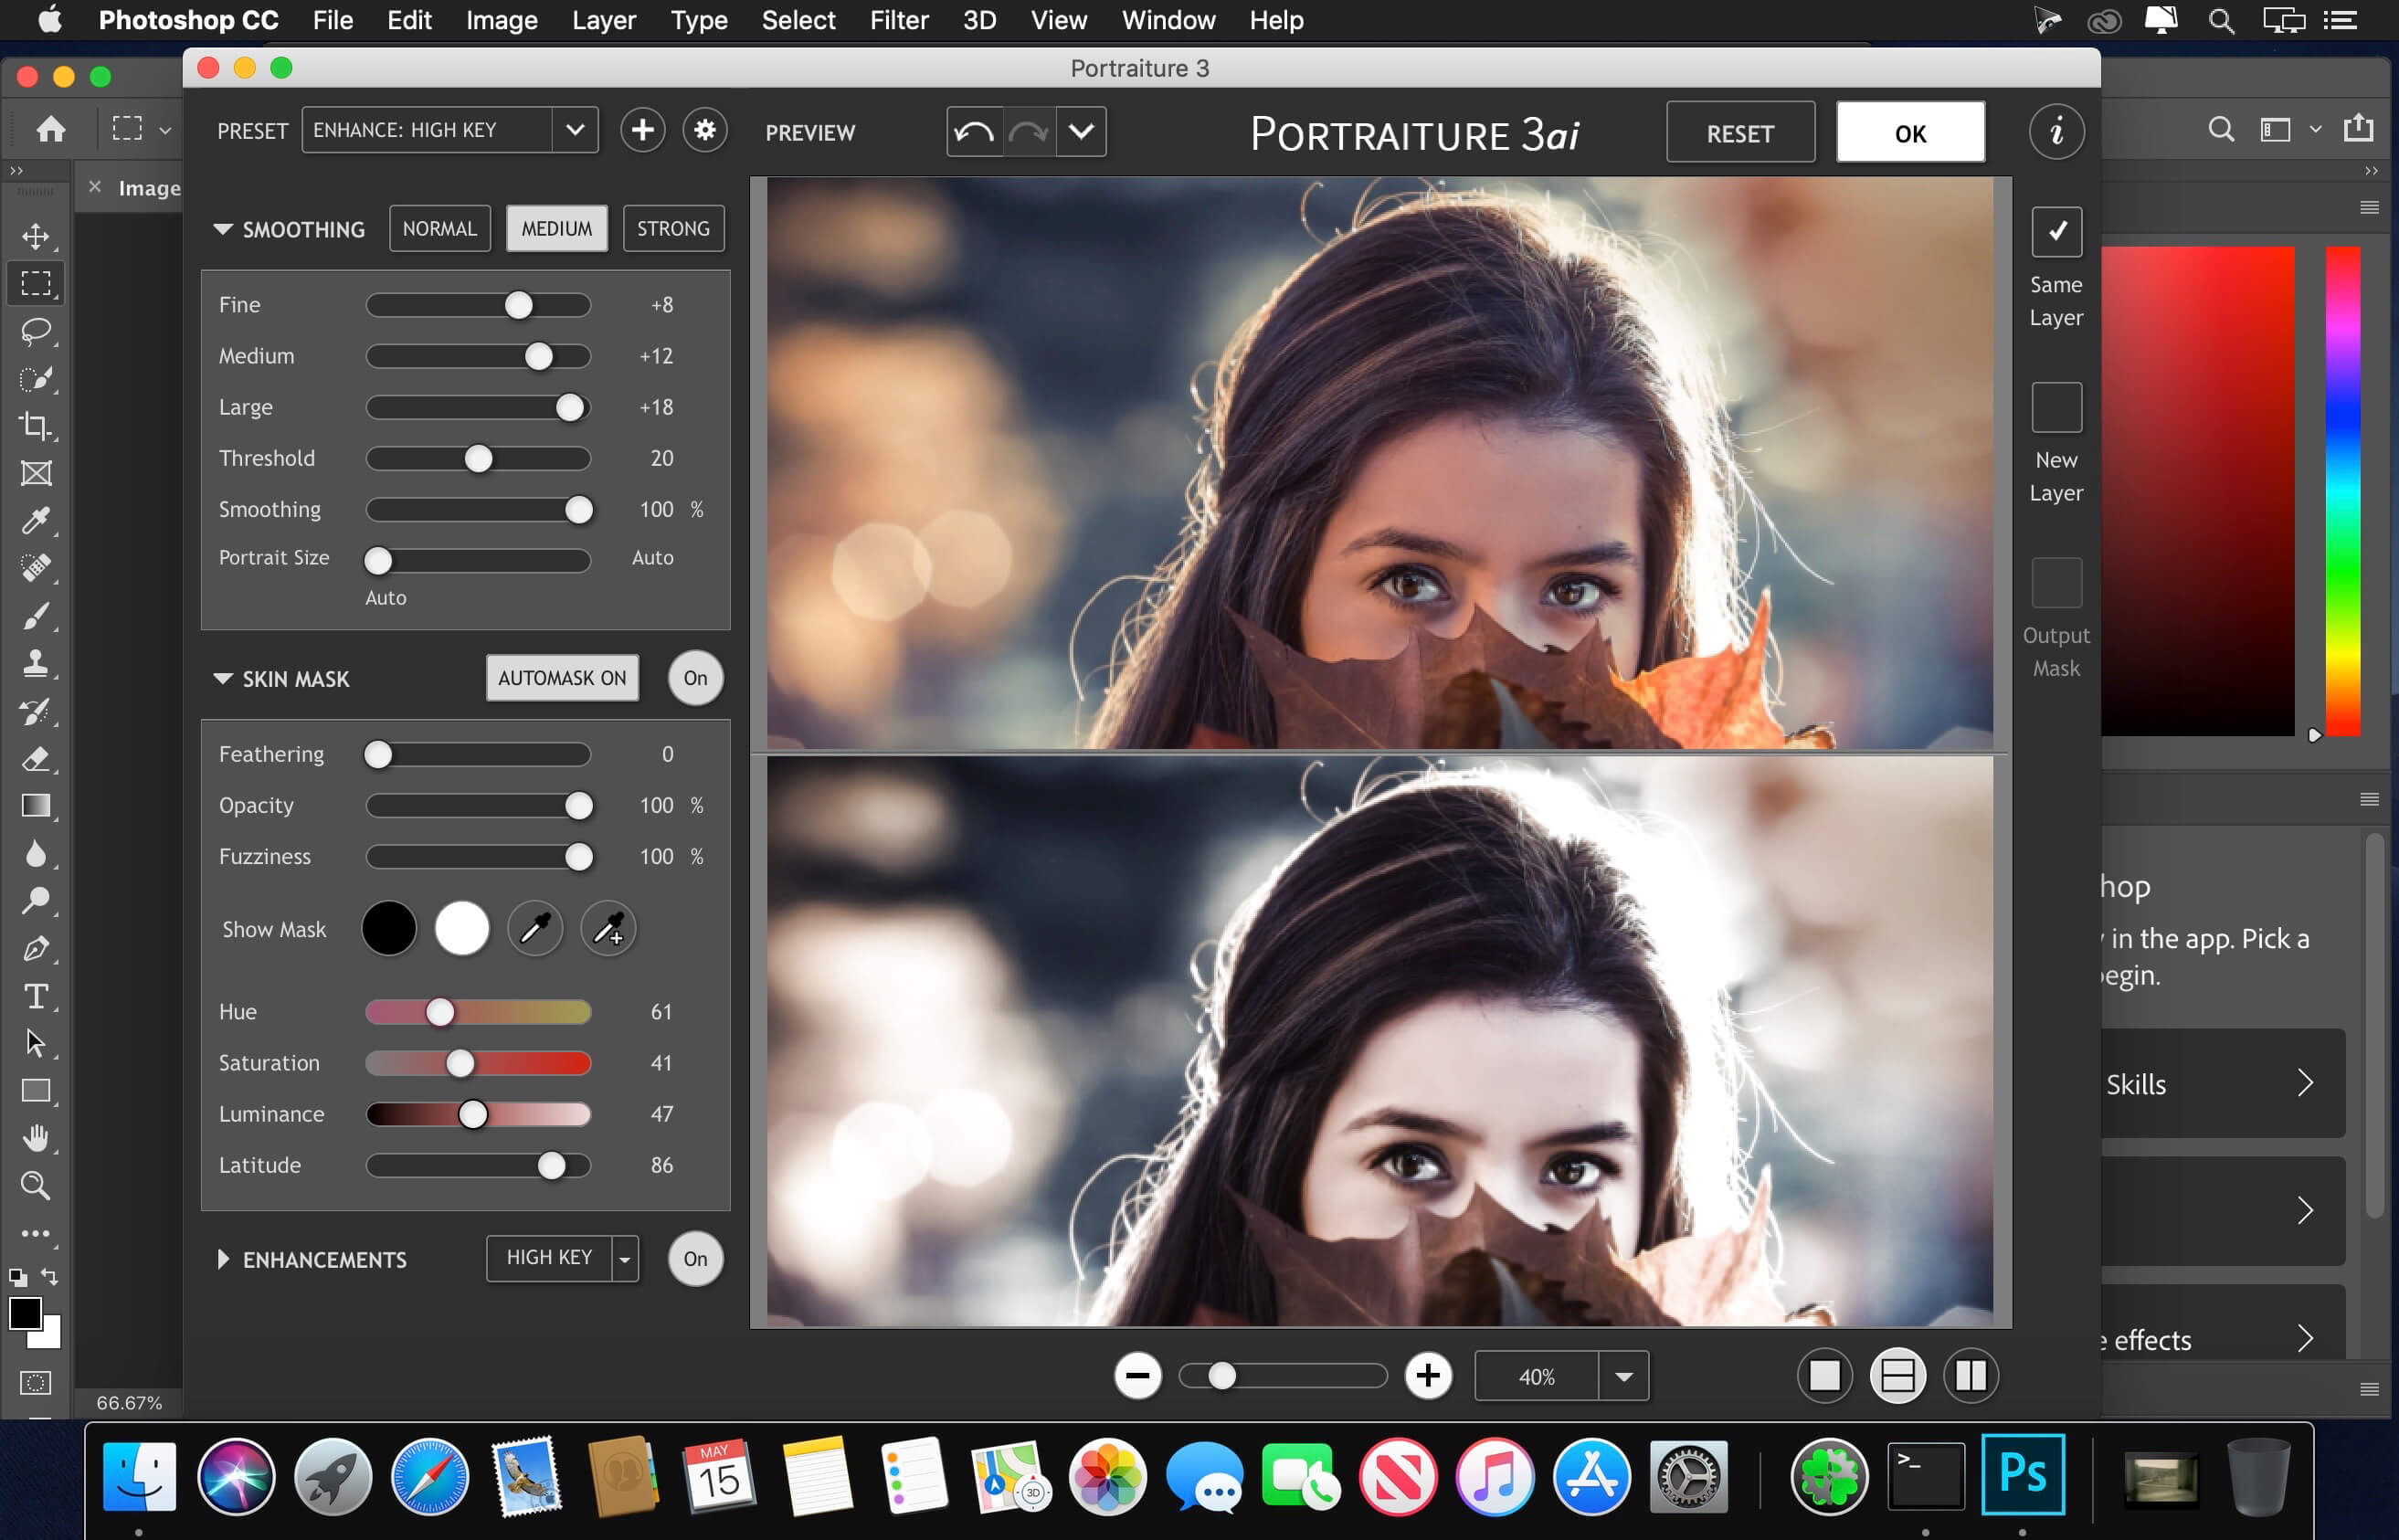Open the preview split-view dropdown
Image resolution: width=2399 pixels, height=1540 pixels.
[1083, 132]
